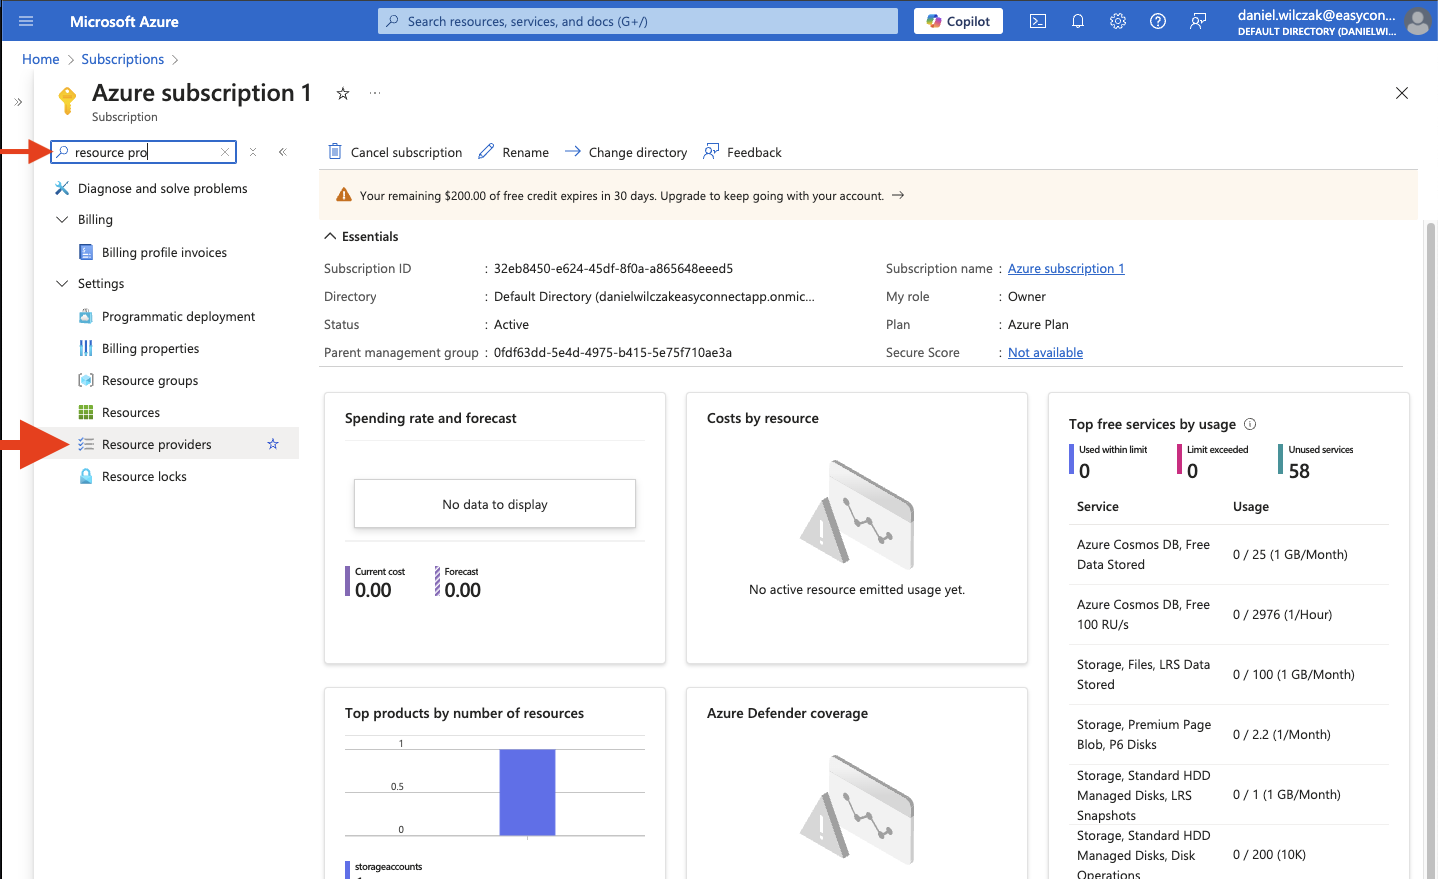This screenshot has width=1438, height=879.
Task: Open portal settings gear
Action: click(x=1118, y=21)
